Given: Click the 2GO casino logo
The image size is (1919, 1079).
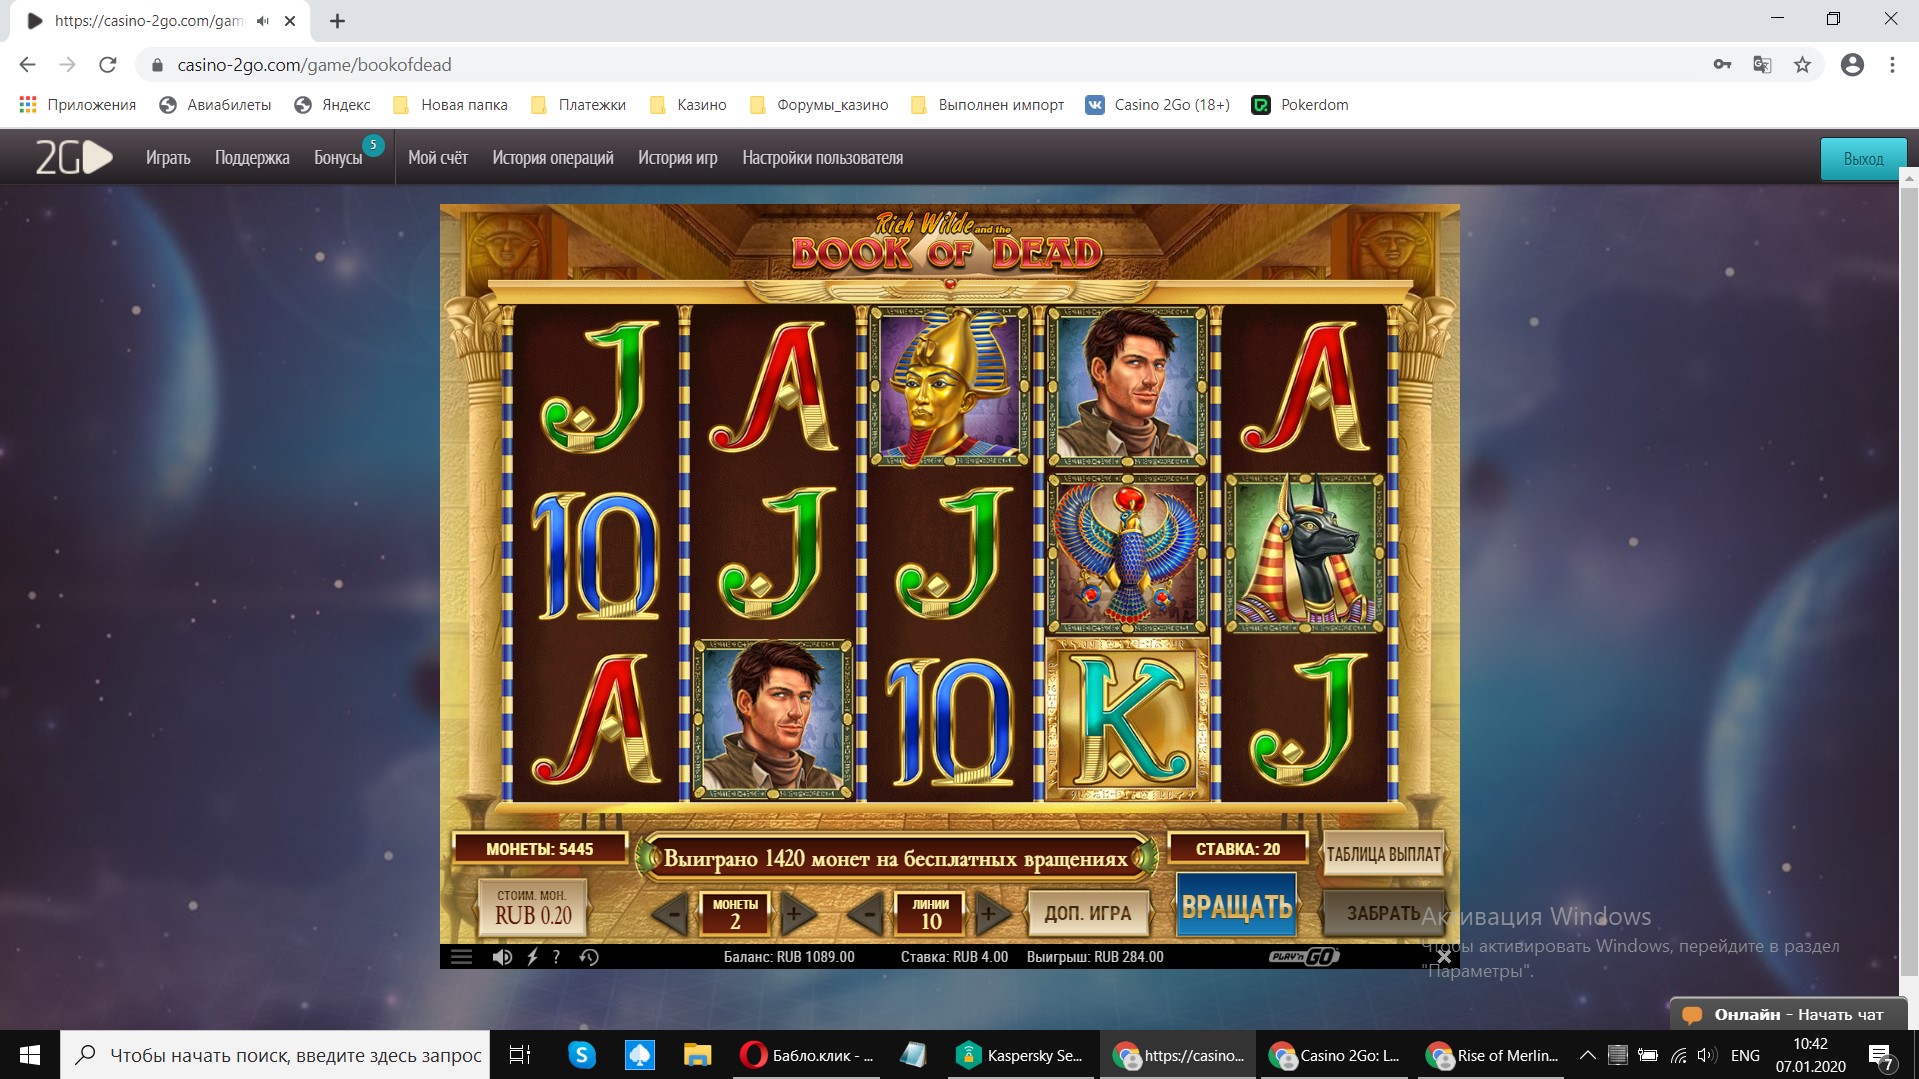Looking at the screenshot, I should [74, 158].
